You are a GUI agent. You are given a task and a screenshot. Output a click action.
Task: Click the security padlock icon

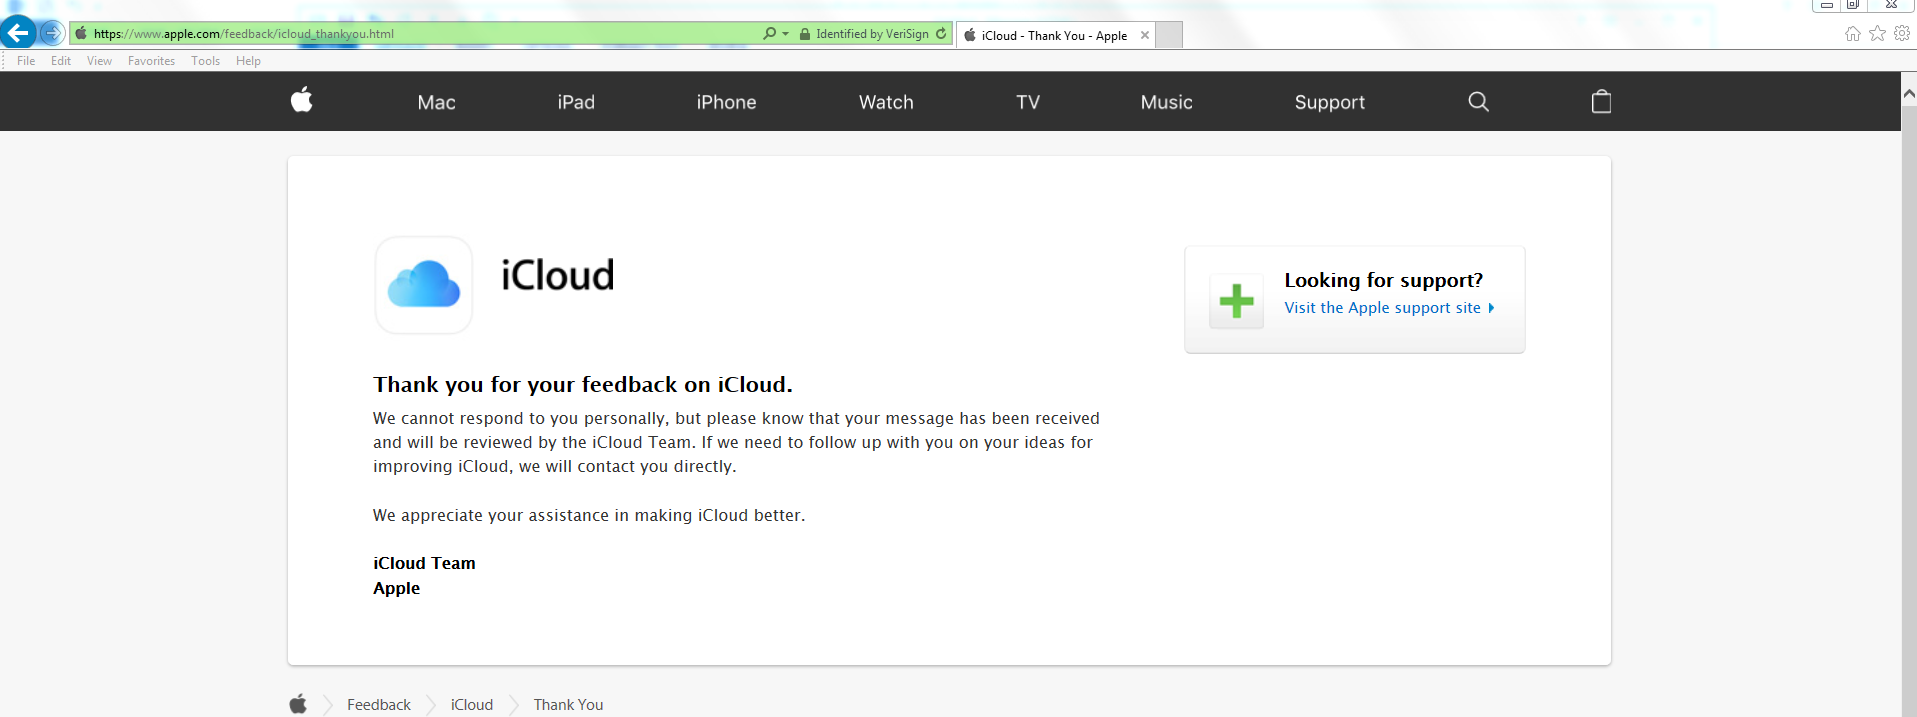pos(804,34)
